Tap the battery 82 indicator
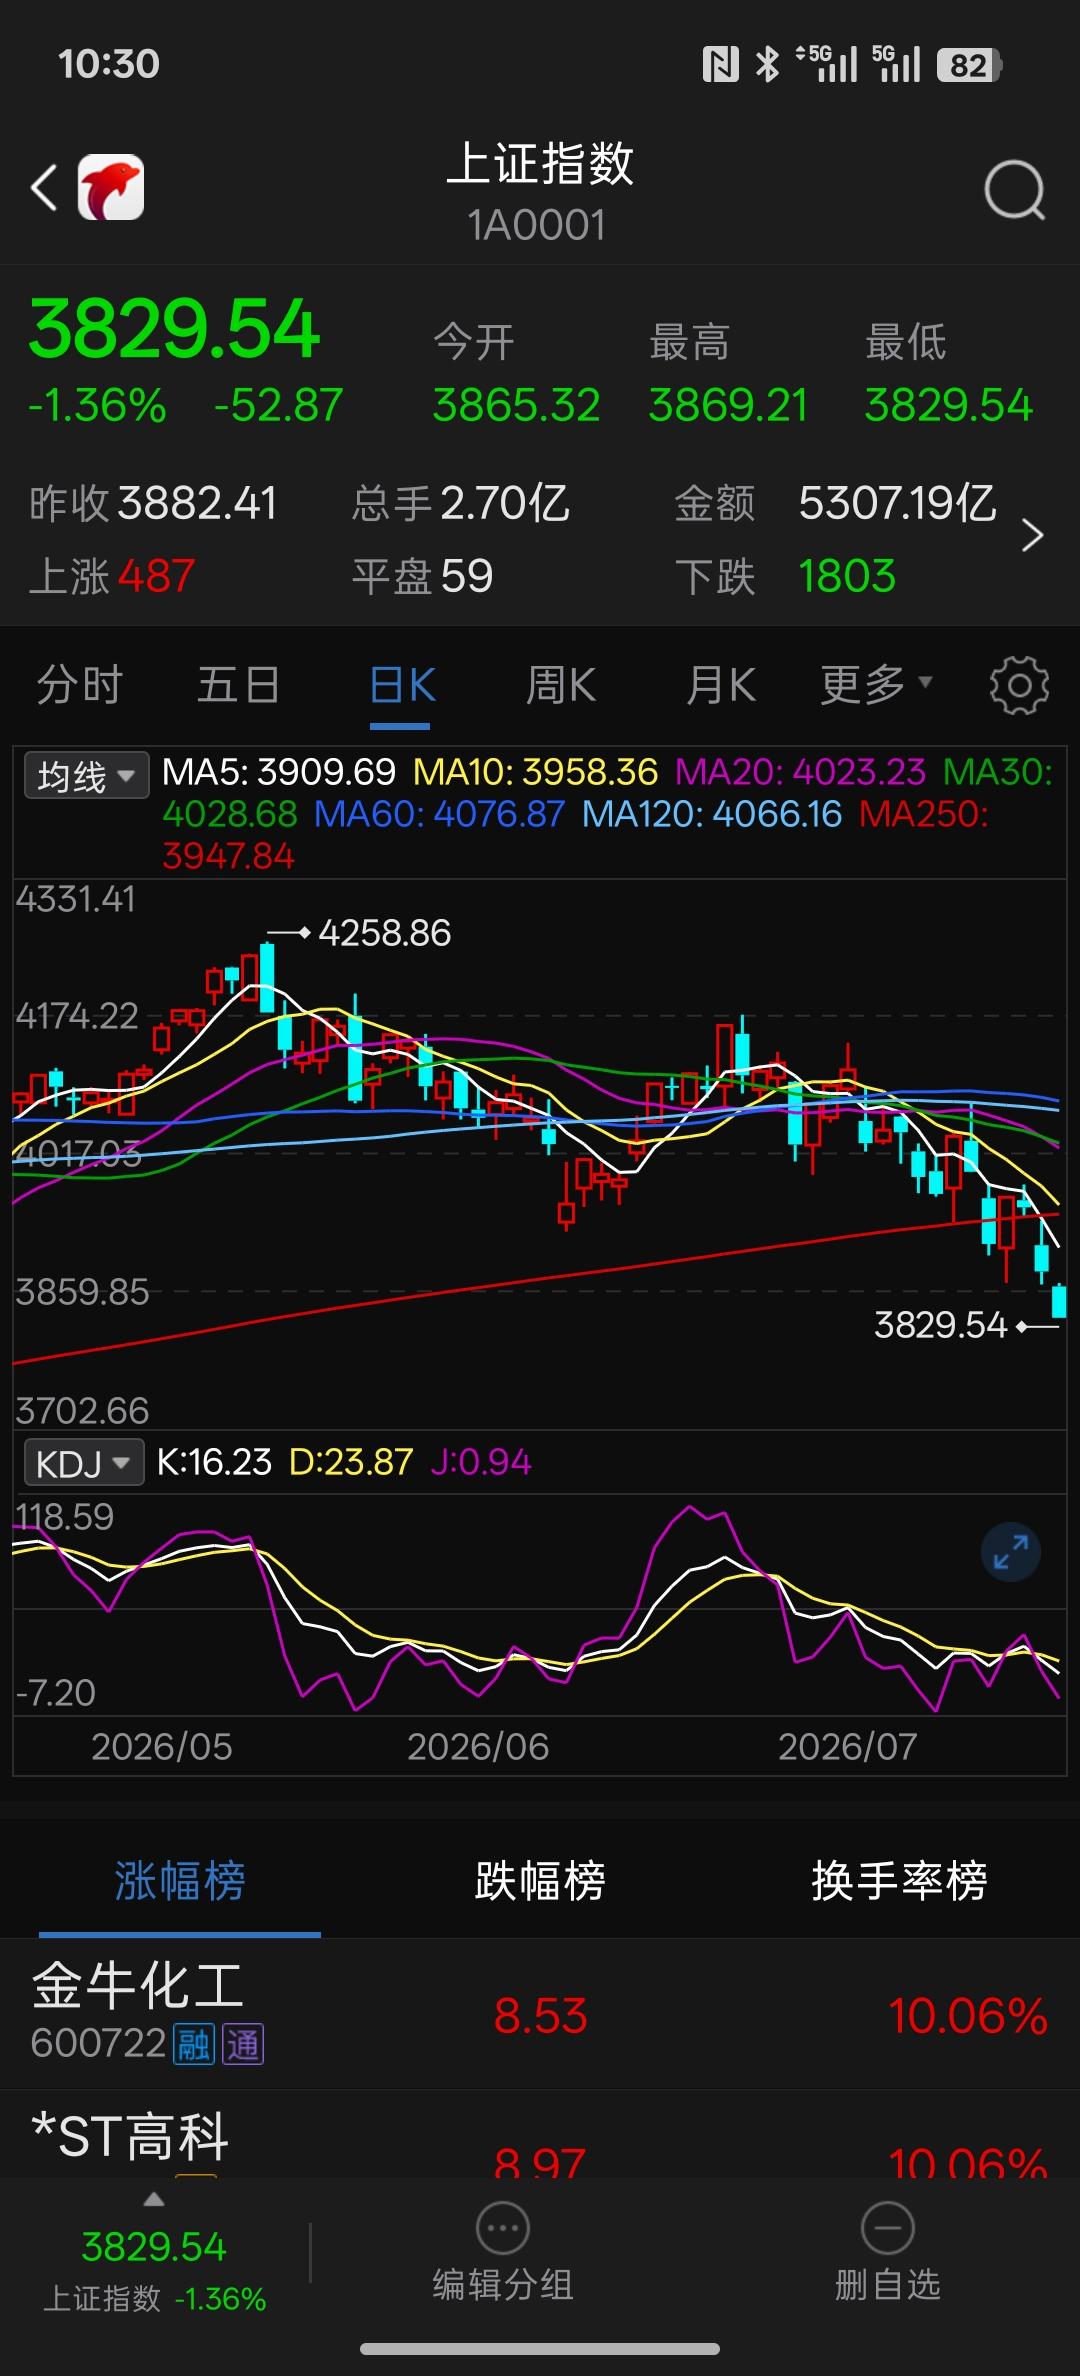 pos(969,65)
